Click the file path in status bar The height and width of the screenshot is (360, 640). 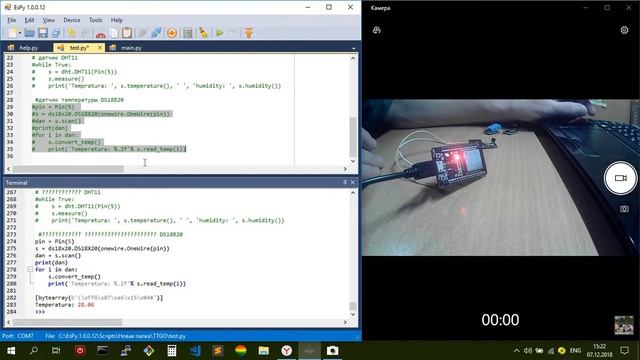pos(116,336)
